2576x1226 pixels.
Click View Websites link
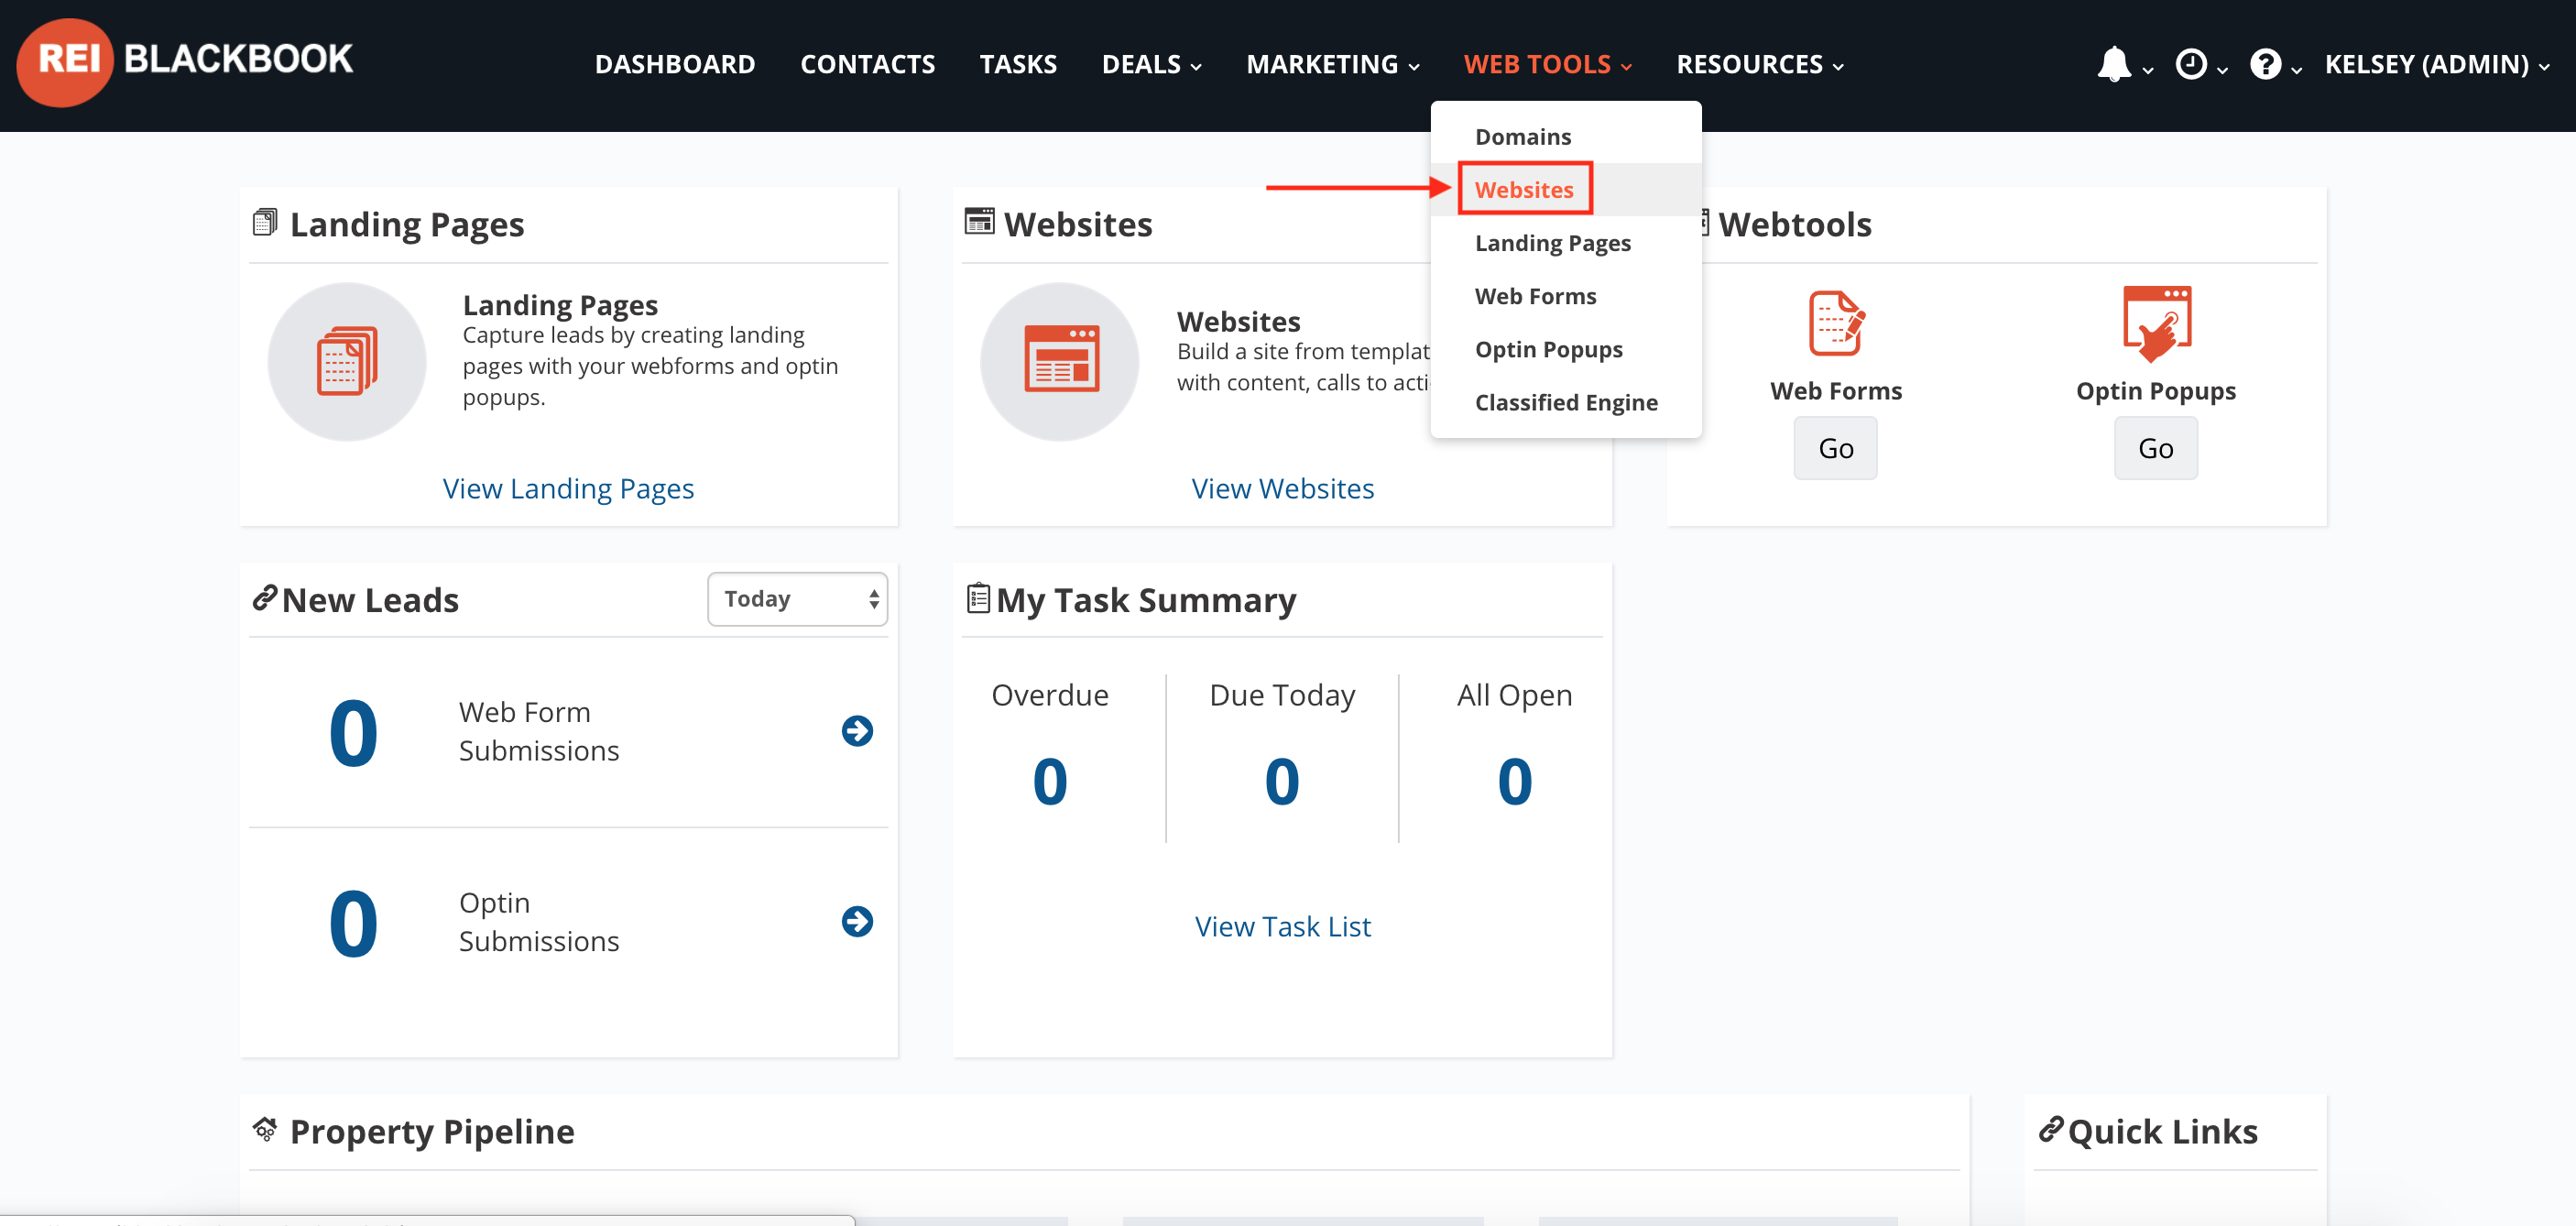click(x=1282, y=488)
